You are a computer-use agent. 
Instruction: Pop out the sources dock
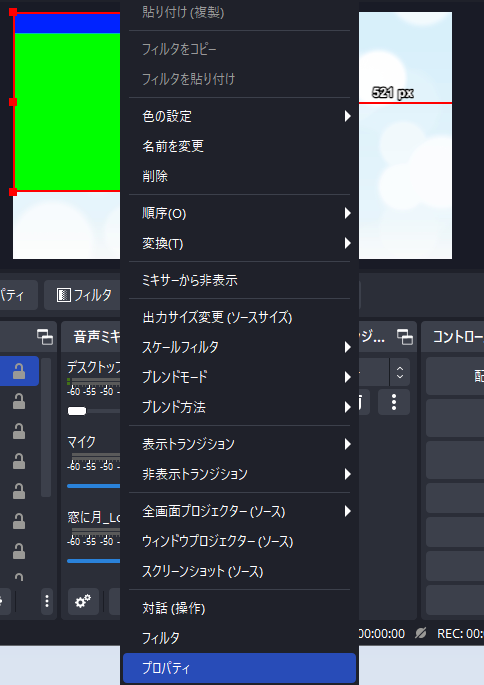(45, 337)
